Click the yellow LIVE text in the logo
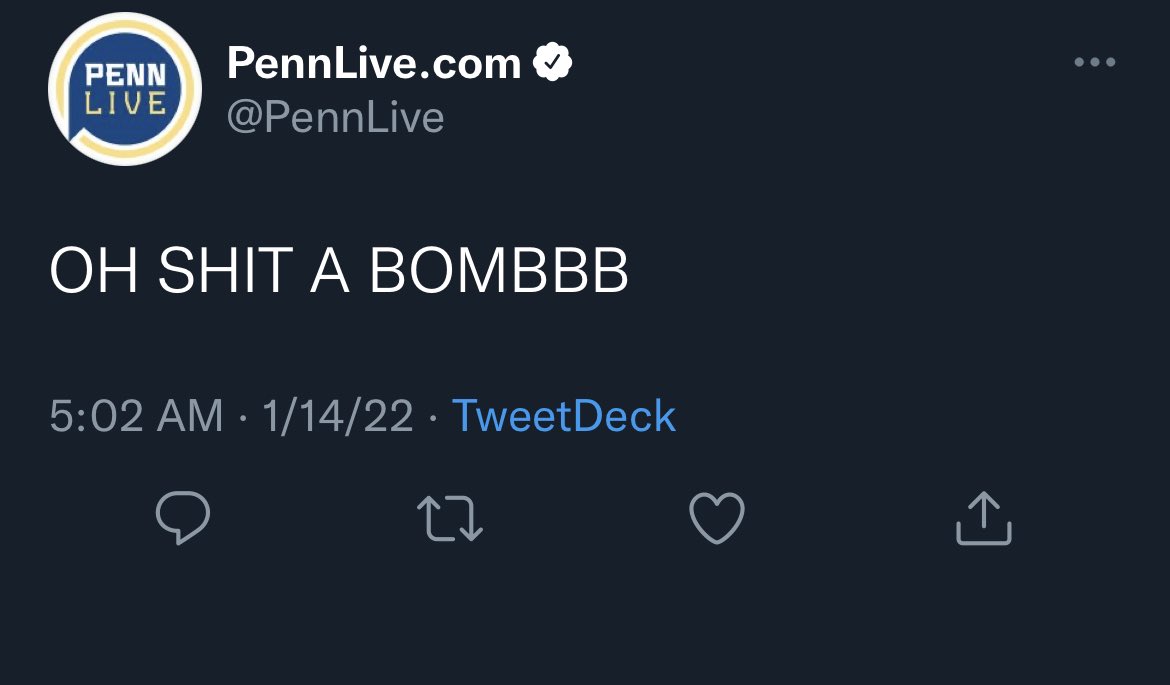The width and height of the screenshot is (1170, 685). [125, 102]
